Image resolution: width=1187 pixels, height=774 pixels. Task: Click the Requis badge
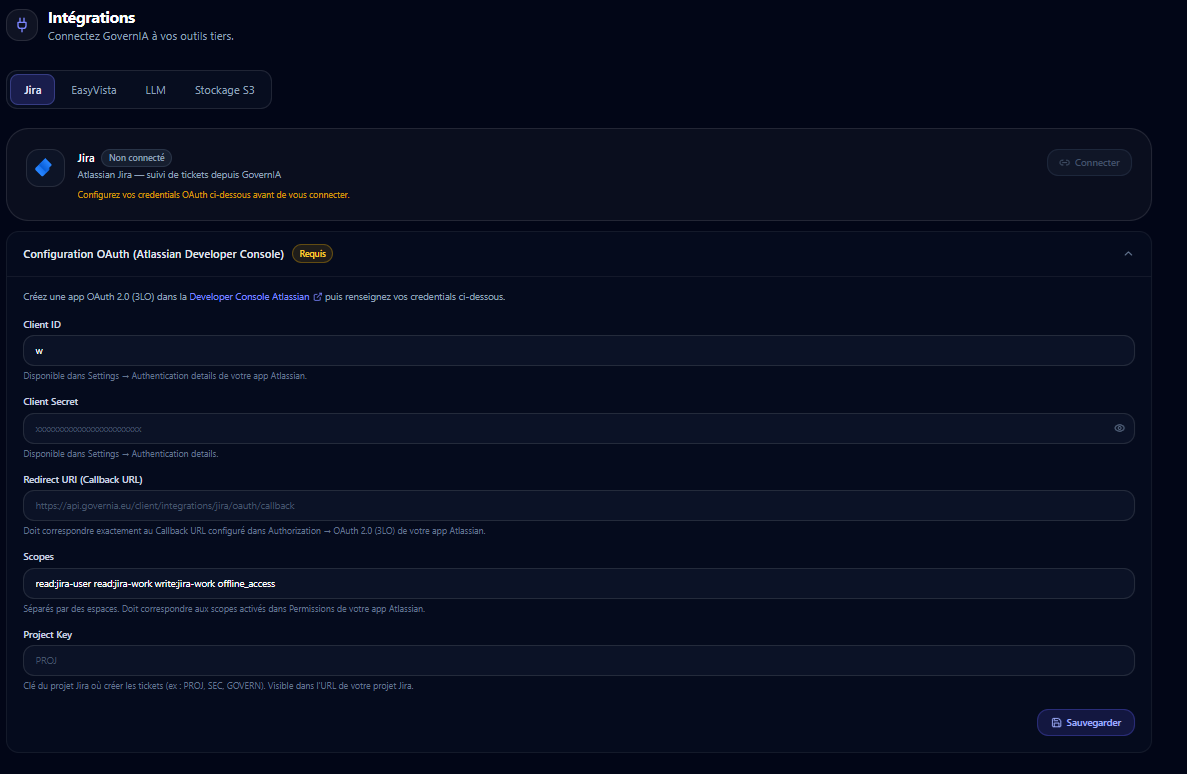313,254
